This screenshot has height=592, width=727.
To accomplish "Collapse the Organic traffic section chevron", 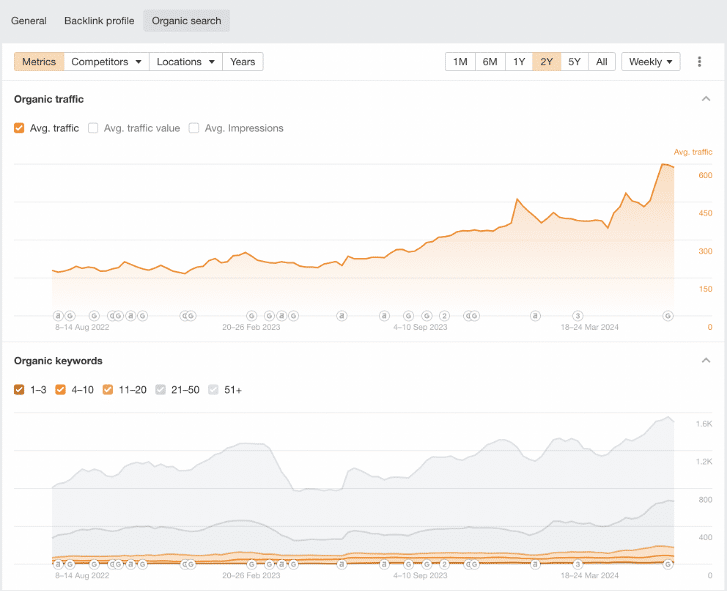I will (706, 99).
